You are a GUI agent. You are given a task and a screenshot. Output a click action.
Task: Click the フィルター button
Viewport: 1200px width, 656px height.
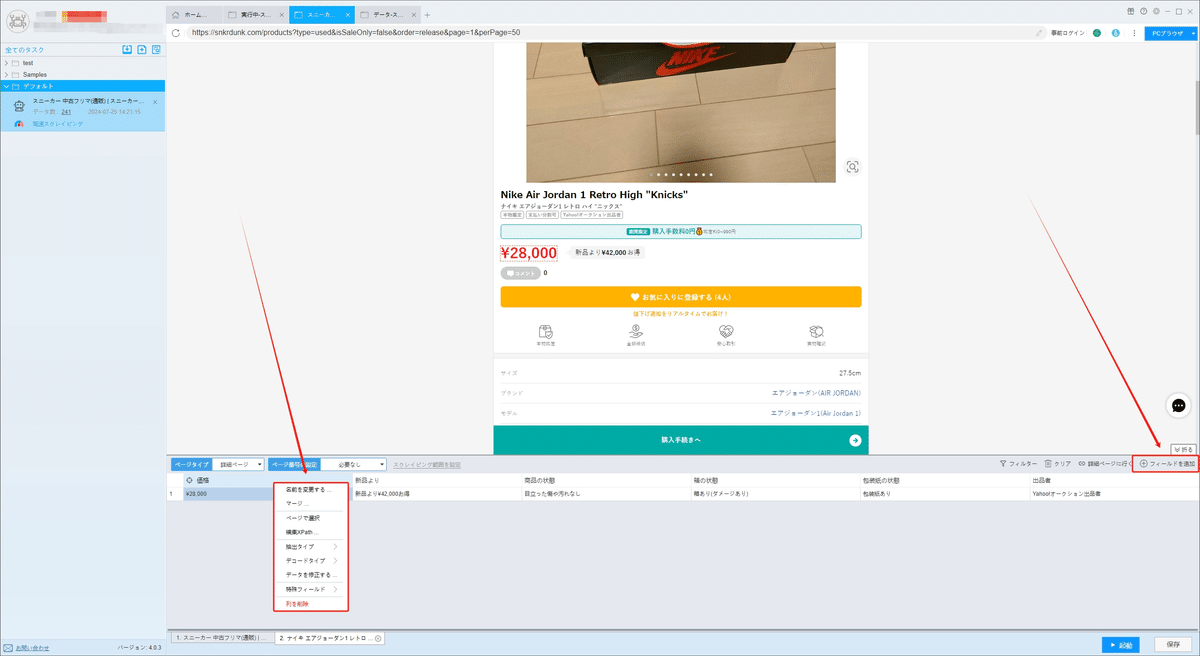1018,464
